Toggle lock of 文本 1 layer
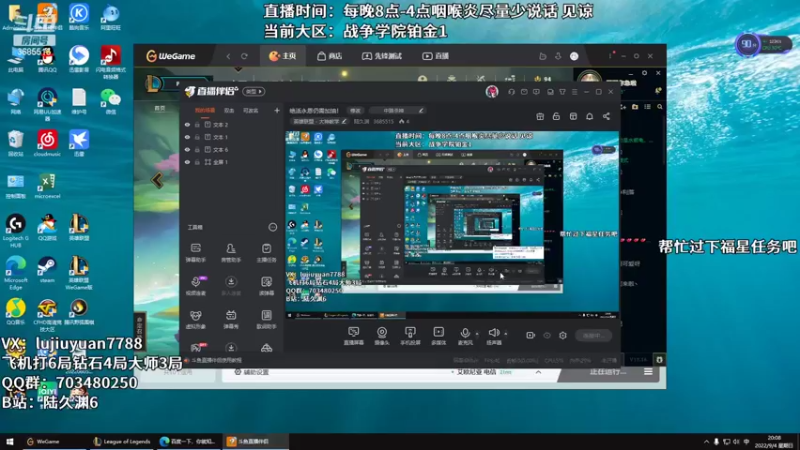Viewport: 800px width, 450px height. 197,137
